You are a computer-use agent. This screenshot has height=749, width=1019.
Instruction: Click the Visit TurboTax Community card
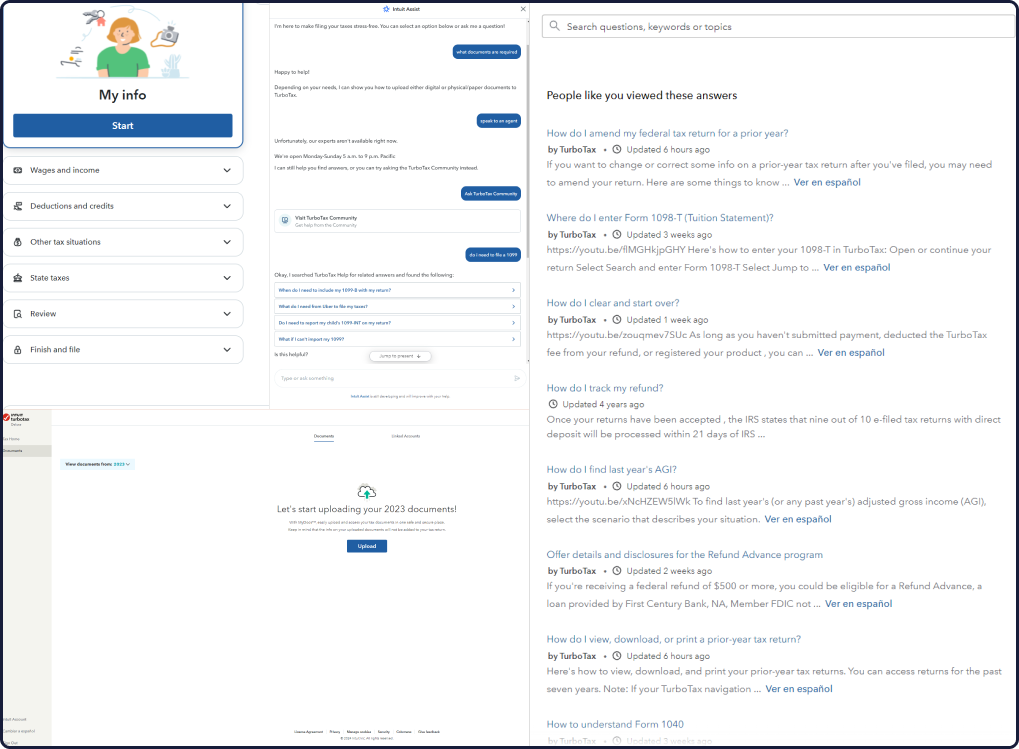tap(397, 221)
